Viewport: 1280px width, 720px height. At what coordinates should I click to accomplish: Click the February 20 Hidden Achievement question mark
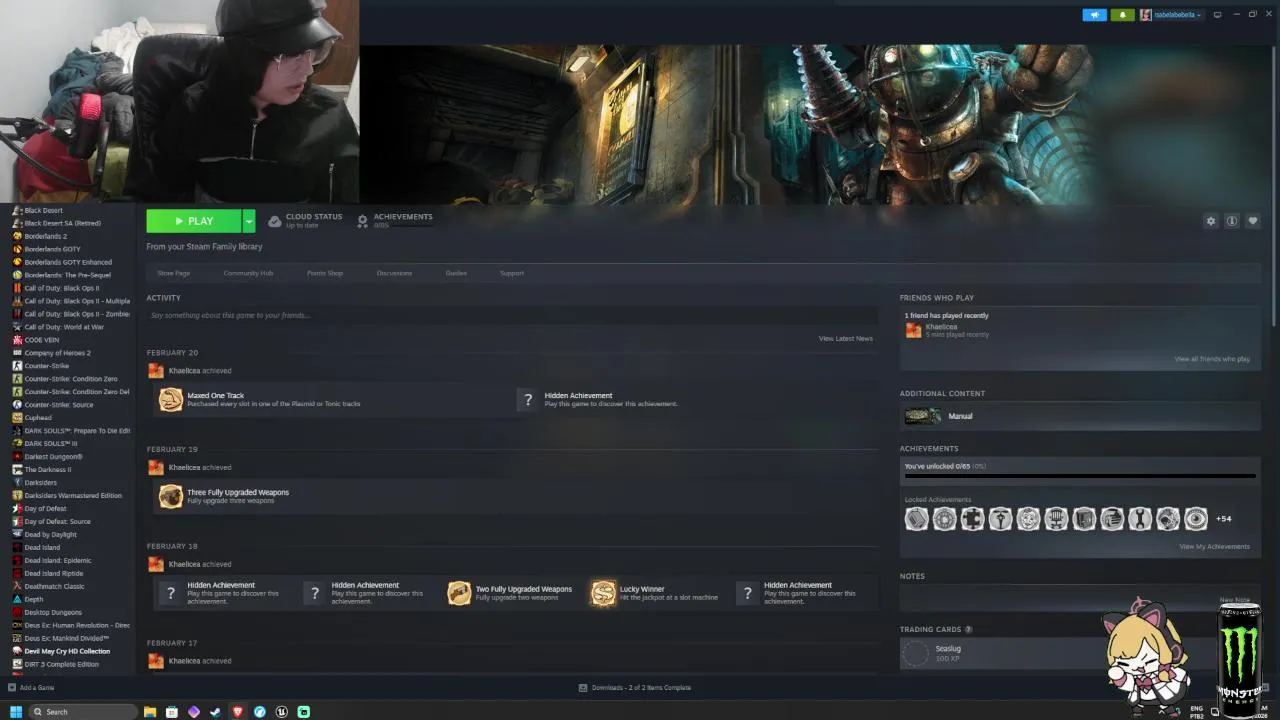point(528,400)
